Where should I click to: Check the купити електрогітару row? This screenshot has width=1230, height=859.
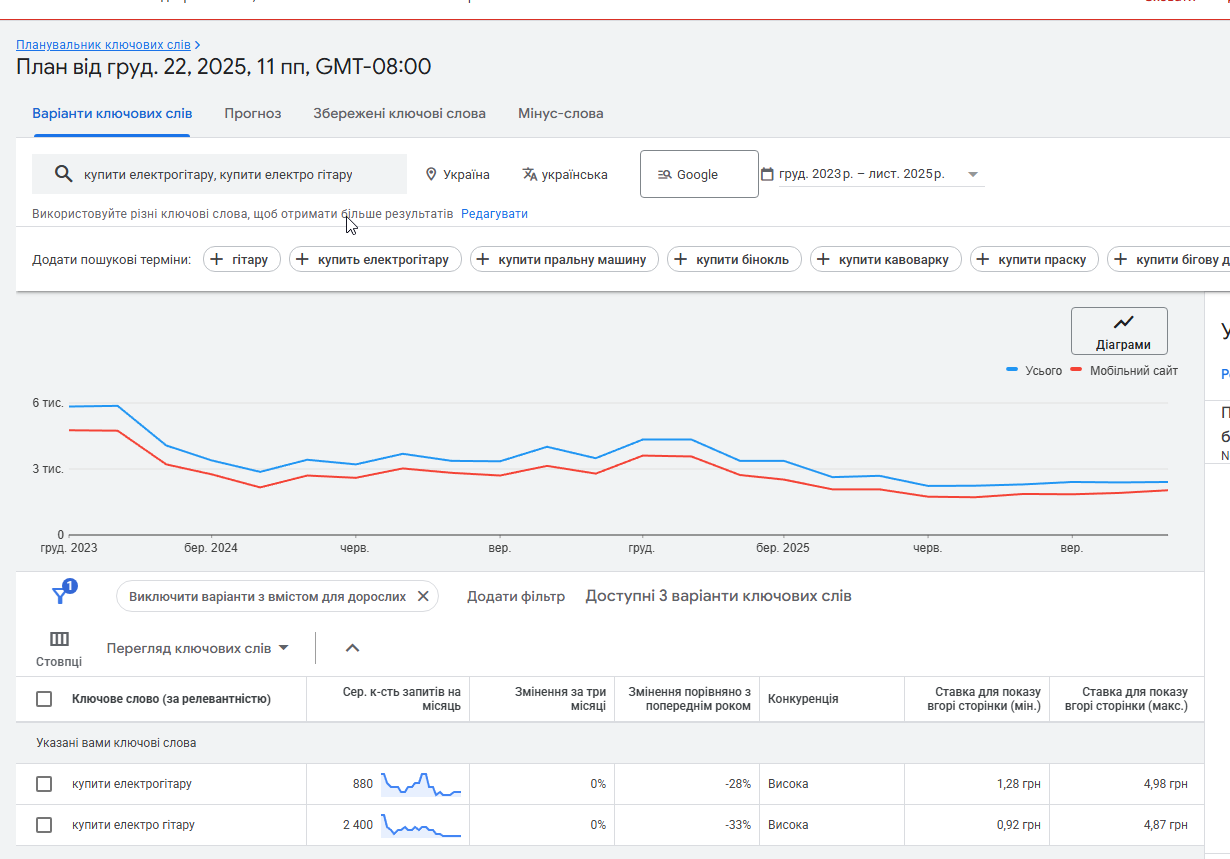(x=44, y=784)
